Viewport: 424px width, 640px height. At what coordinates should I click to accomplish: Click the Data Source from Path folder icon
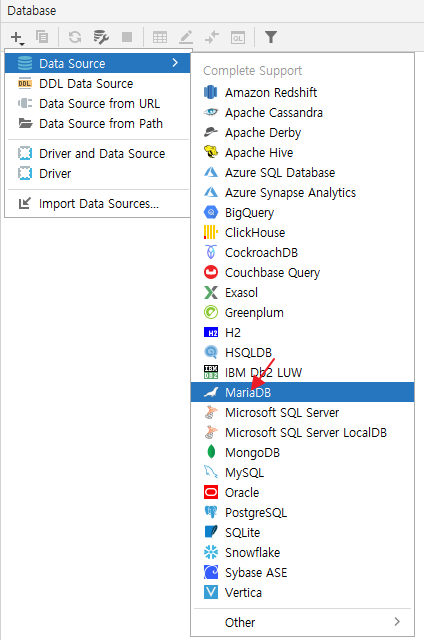[25, 123]
